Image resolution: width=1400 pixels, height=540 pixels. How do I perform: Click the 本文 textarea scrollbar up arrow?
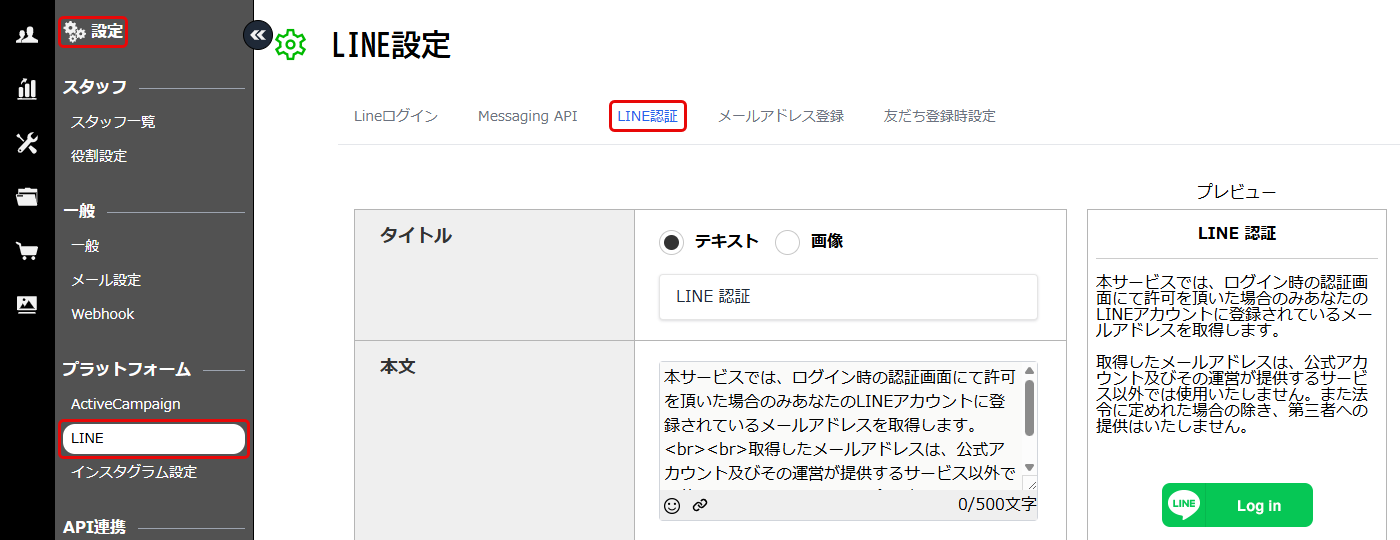point(1029,371)
